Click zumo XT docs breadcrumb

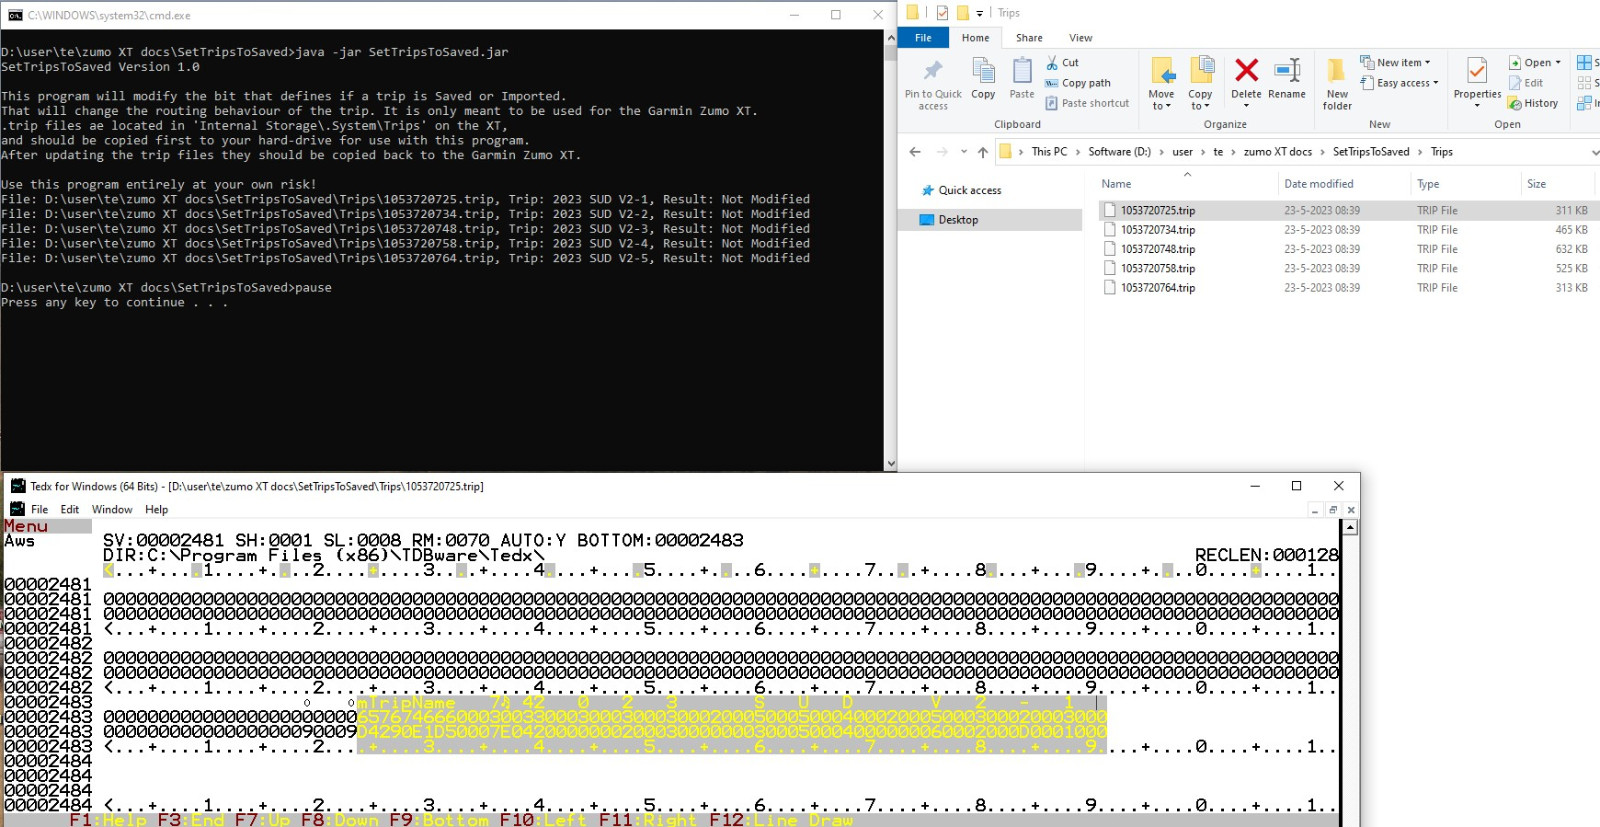pyautogui.click(x=1277, y=152)
